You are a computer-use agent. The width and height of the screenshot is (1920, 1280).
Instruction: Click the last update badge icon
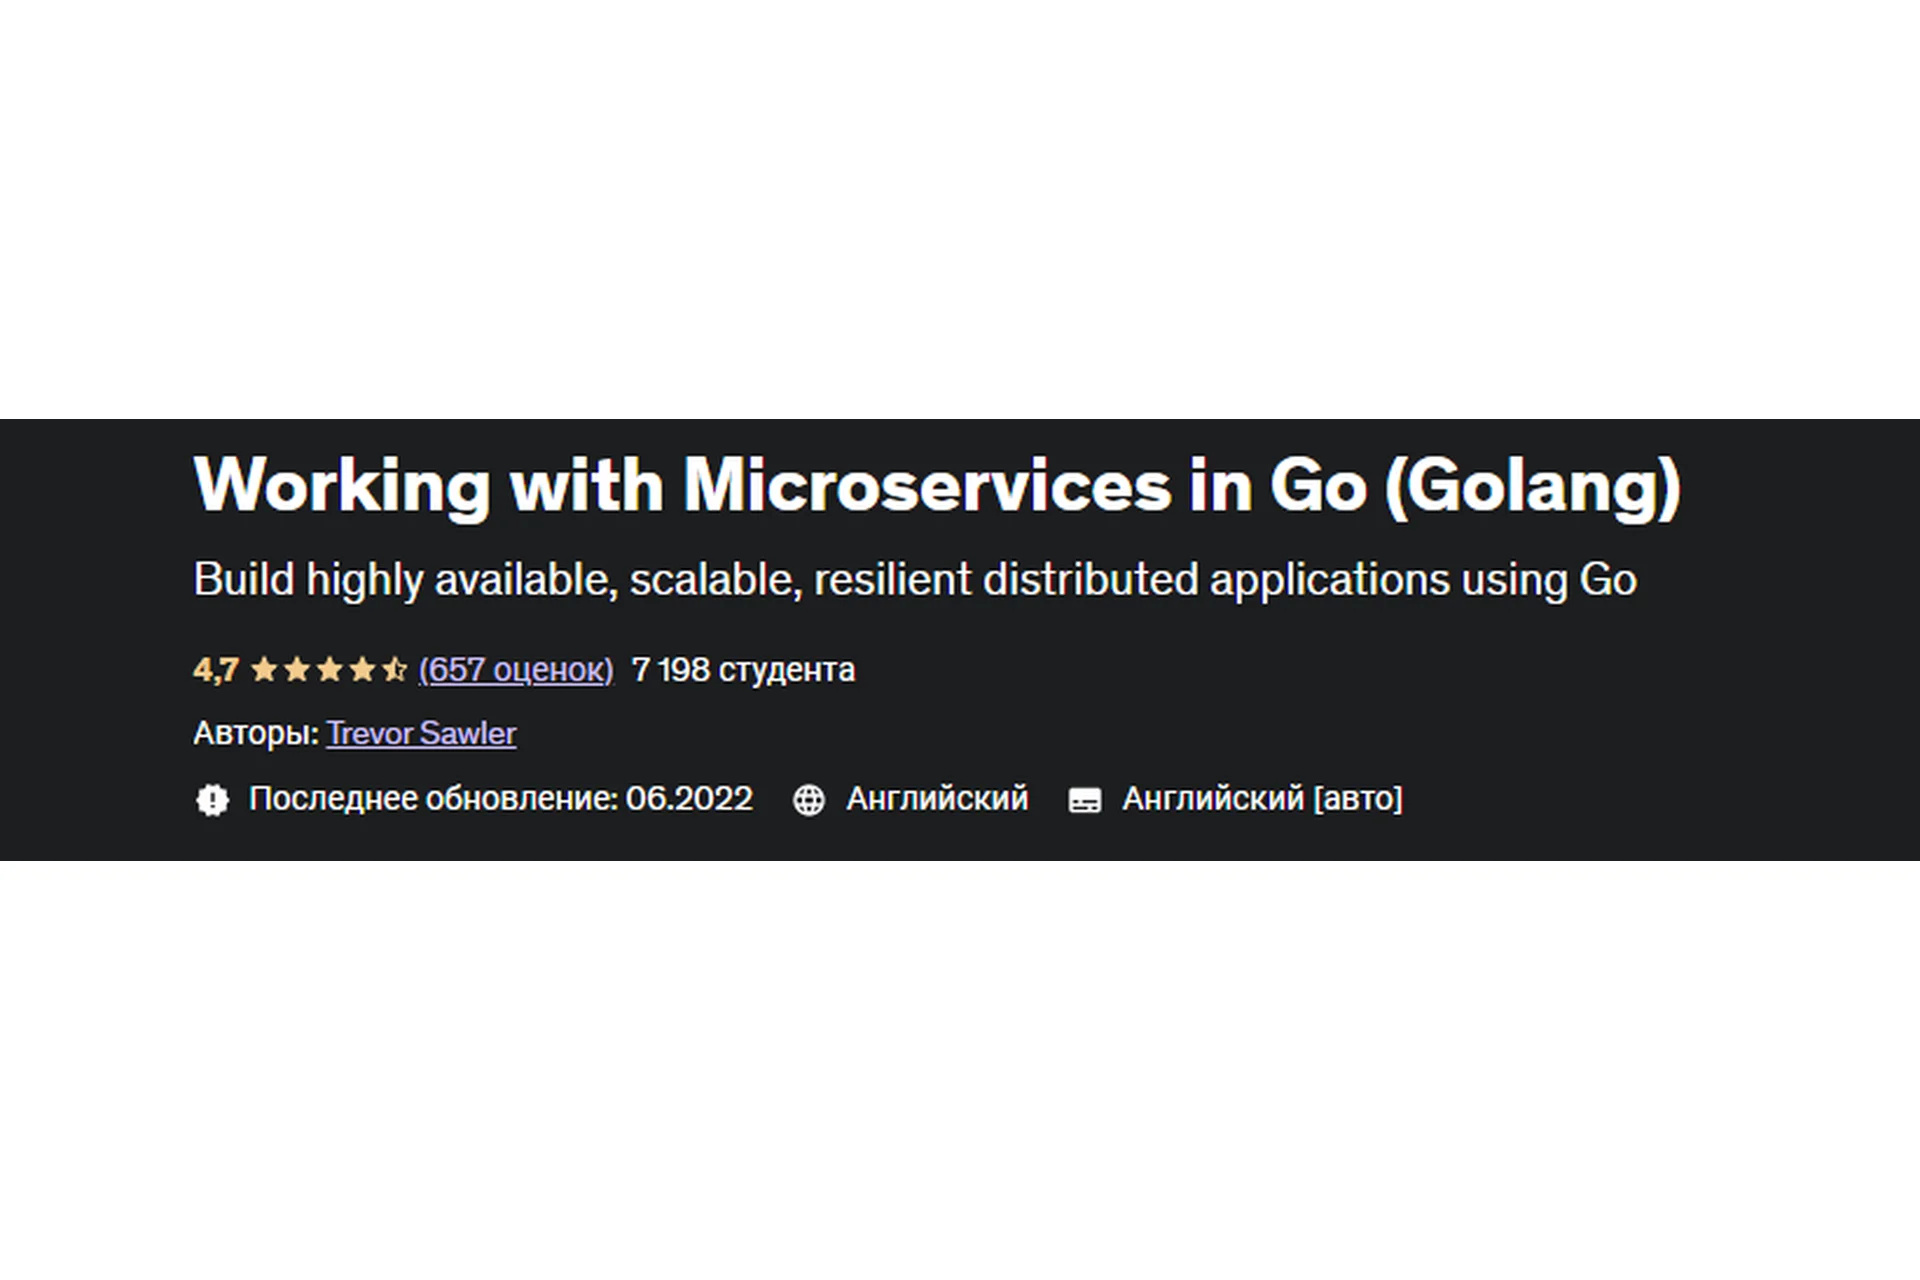pyautogui.click(x=213, y=799)
